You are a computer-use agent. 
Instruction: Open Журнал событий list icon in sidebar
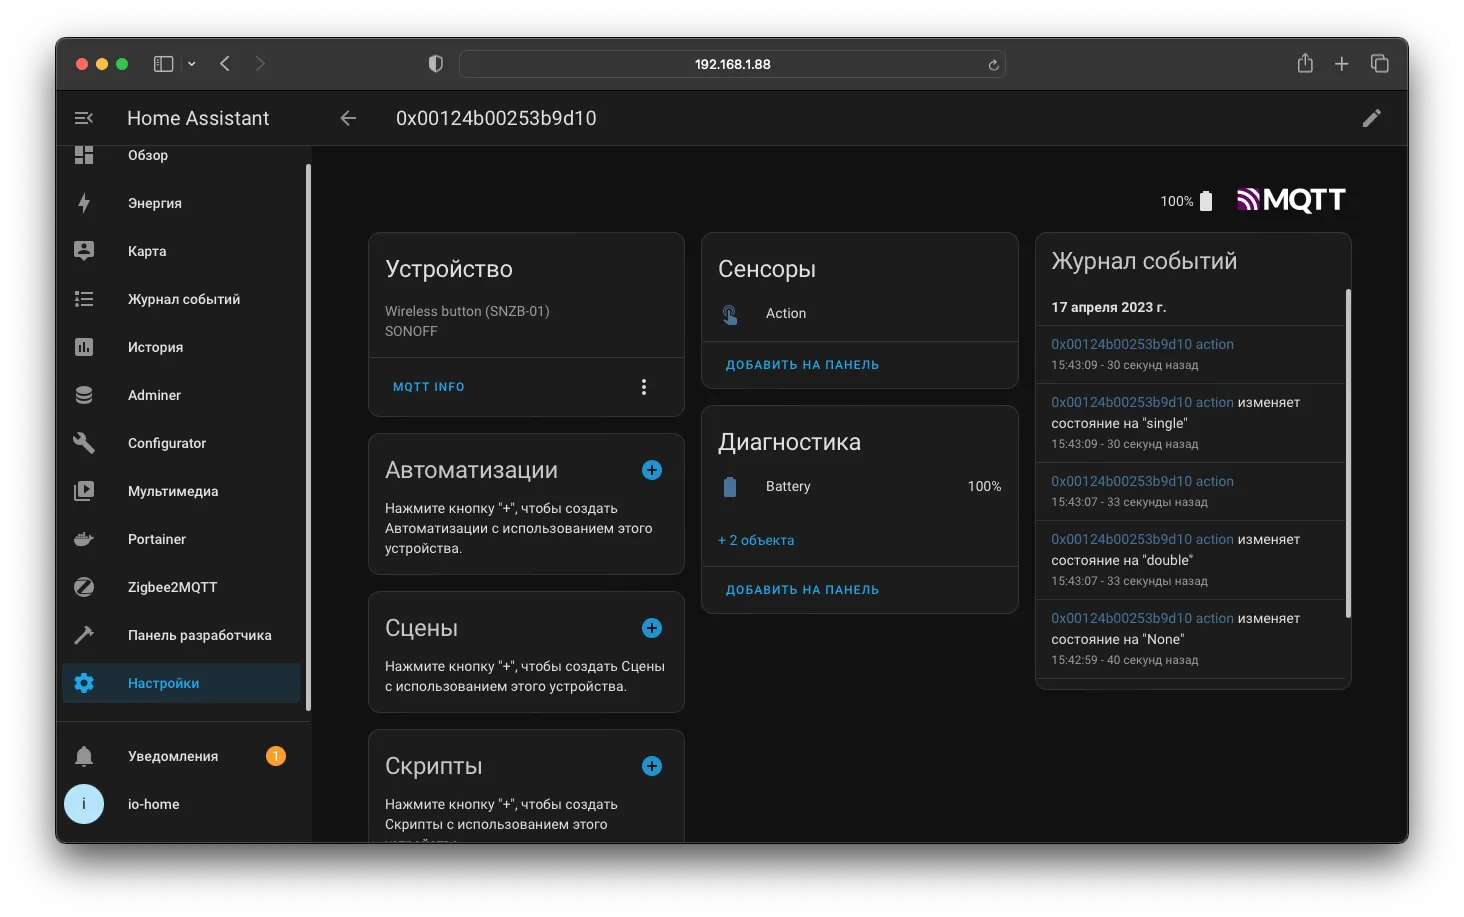coord(84,299)
